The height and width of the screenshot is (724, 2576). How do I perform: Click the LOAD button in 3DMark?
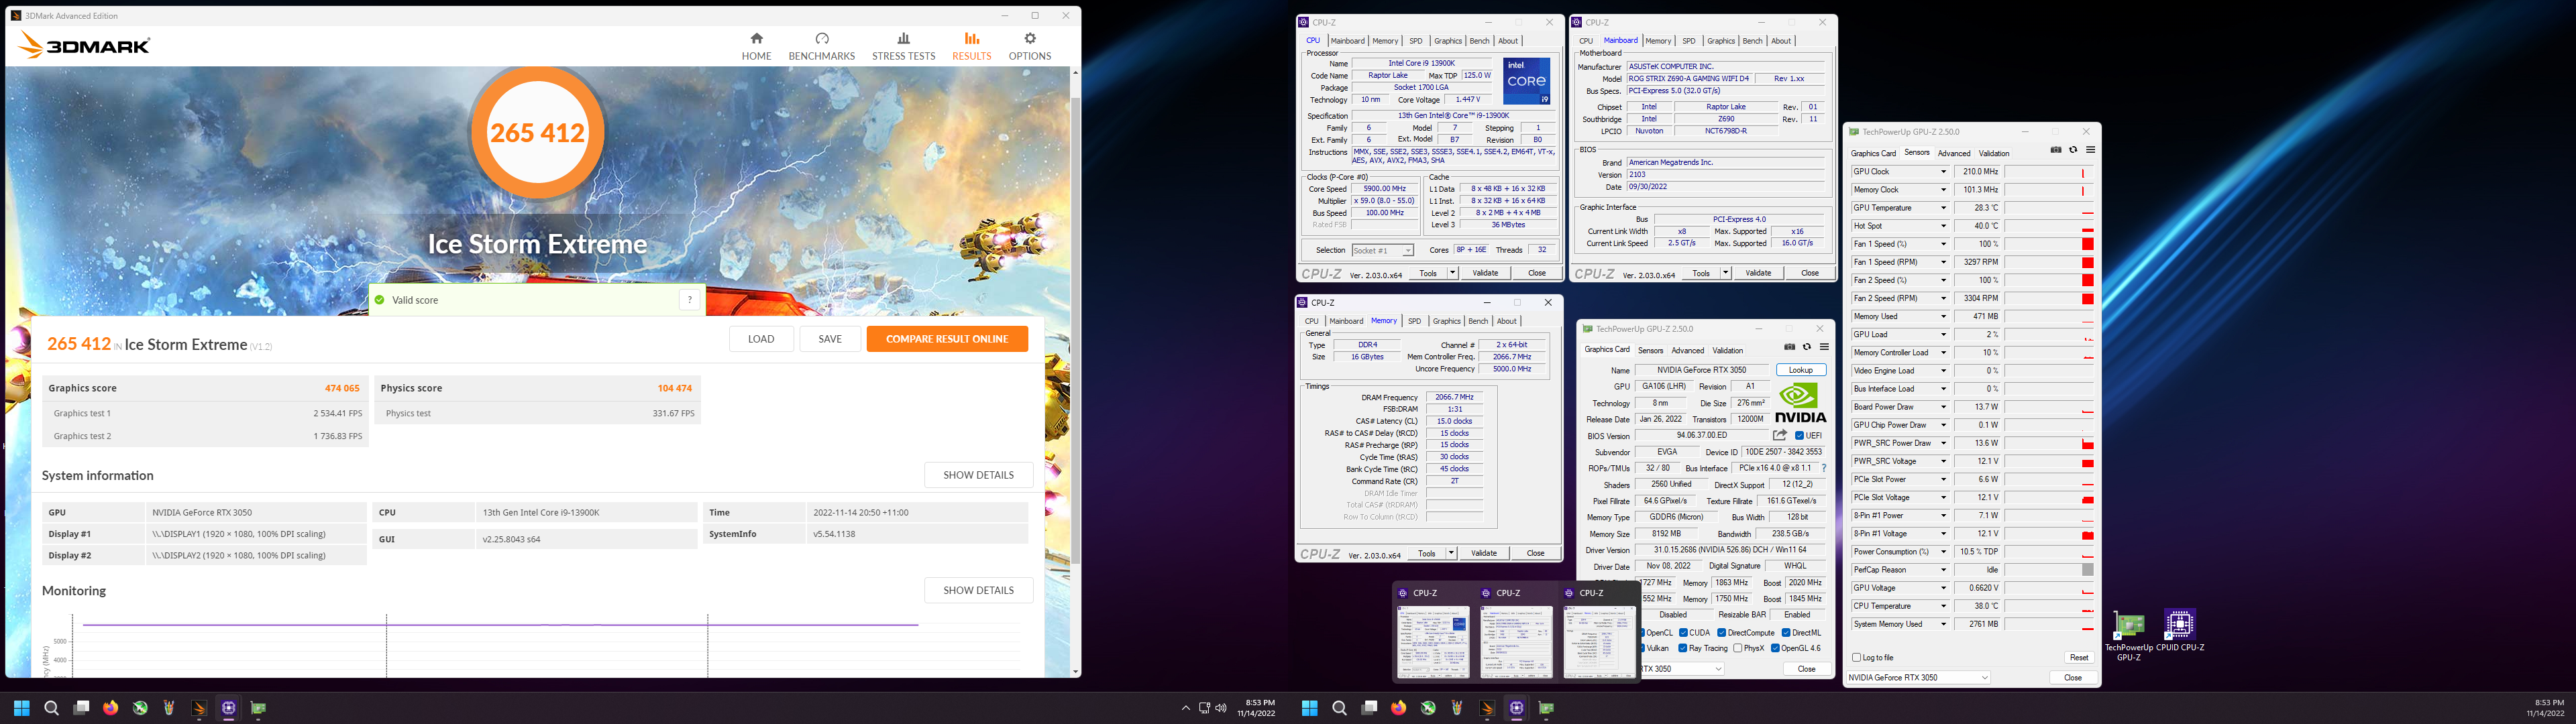(x=761, y=339)
